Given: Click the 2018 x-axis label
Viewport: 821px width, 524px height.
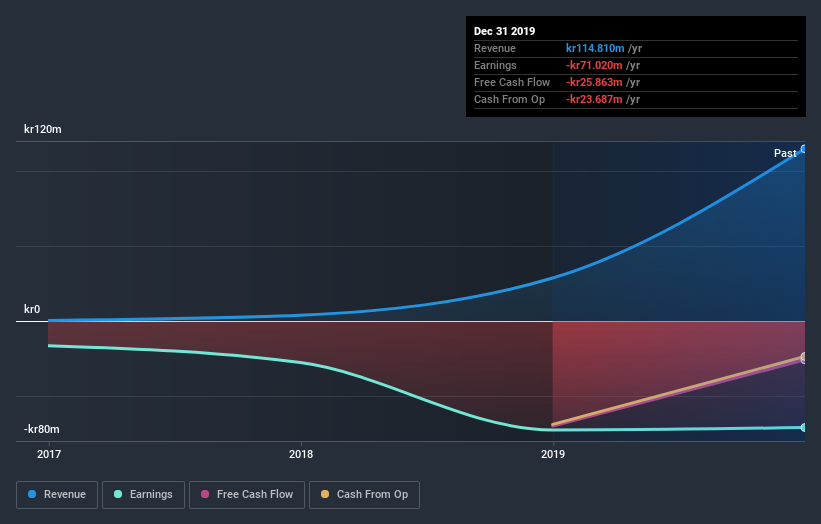Looking at the screenshot, I should coord(301,454).
